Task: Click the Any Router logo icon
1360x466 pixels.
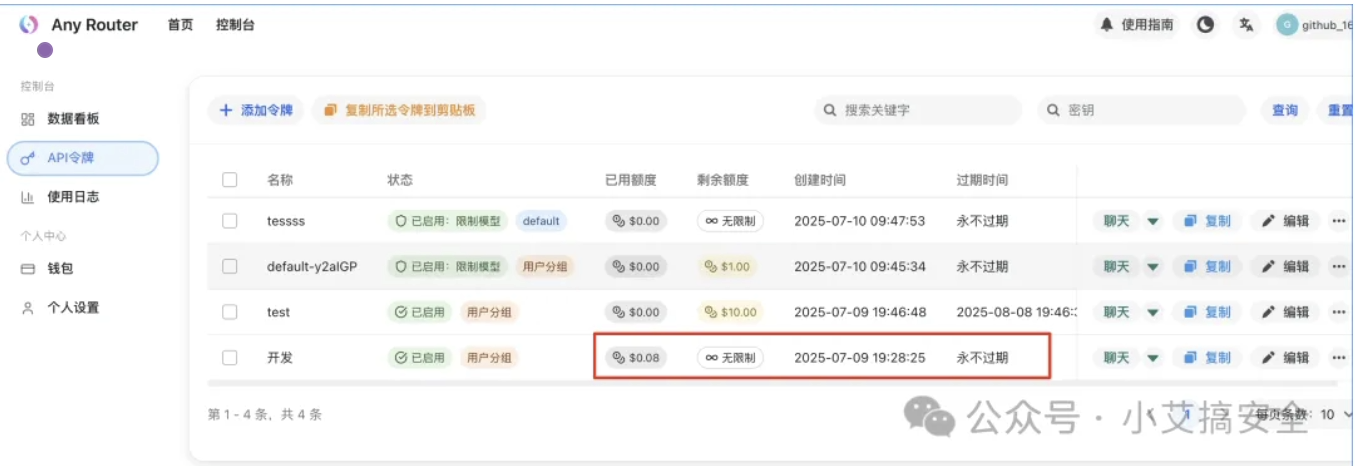Action: (28, 25)
